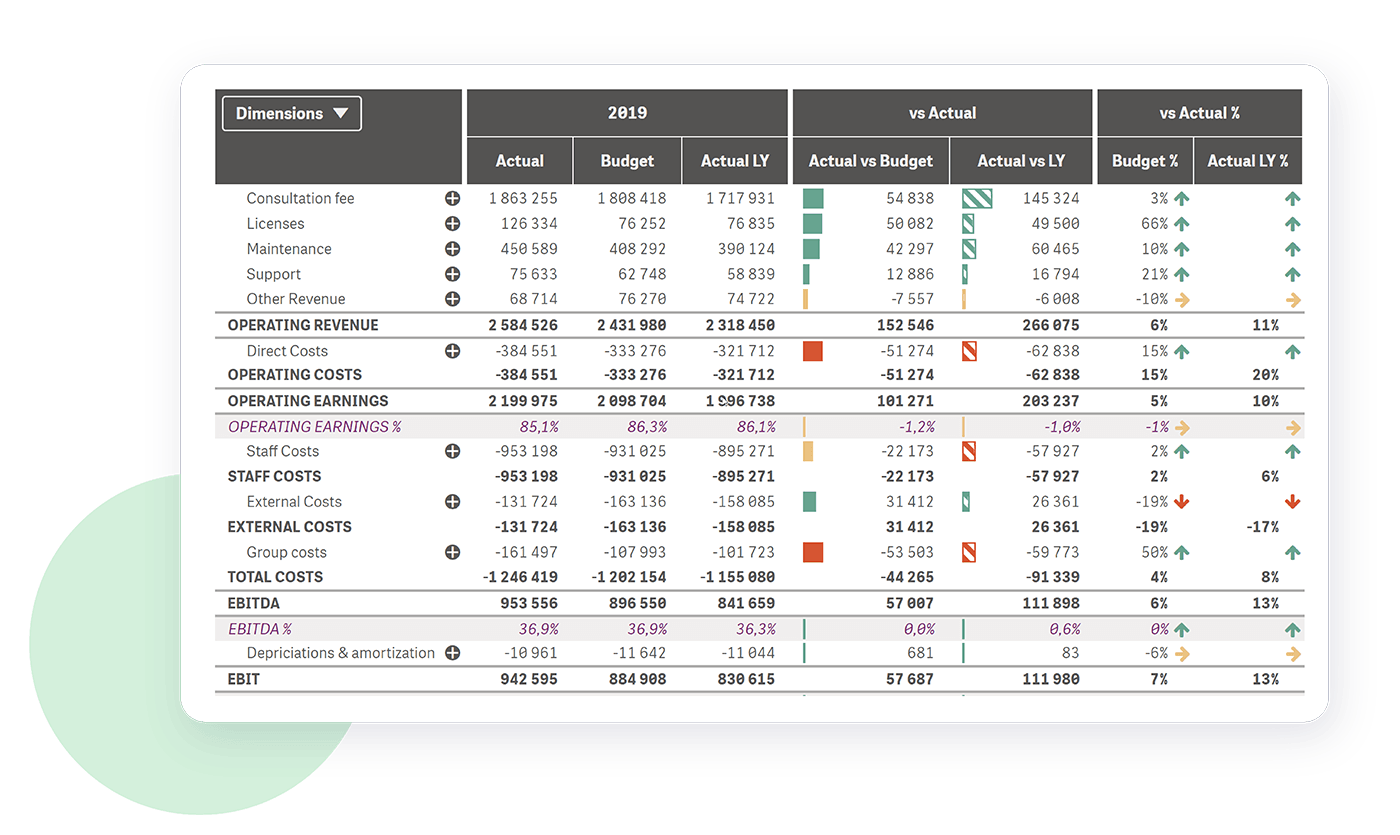The width and height of the screenshot is (1400, 835).
Task: Expand the Depriciations & amortization row
Action: pos(452,653)
